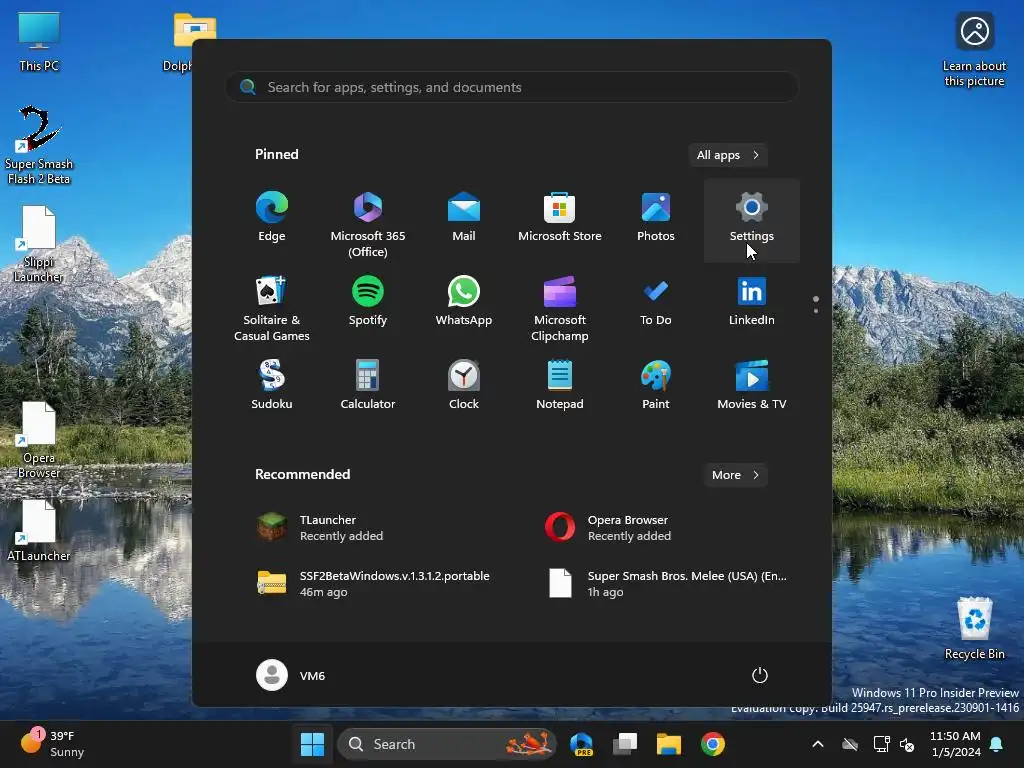Image resolution: width=1024 pixels, height=768 pixels.
Task: Launch Movies & TV
Action: [752, 385]
